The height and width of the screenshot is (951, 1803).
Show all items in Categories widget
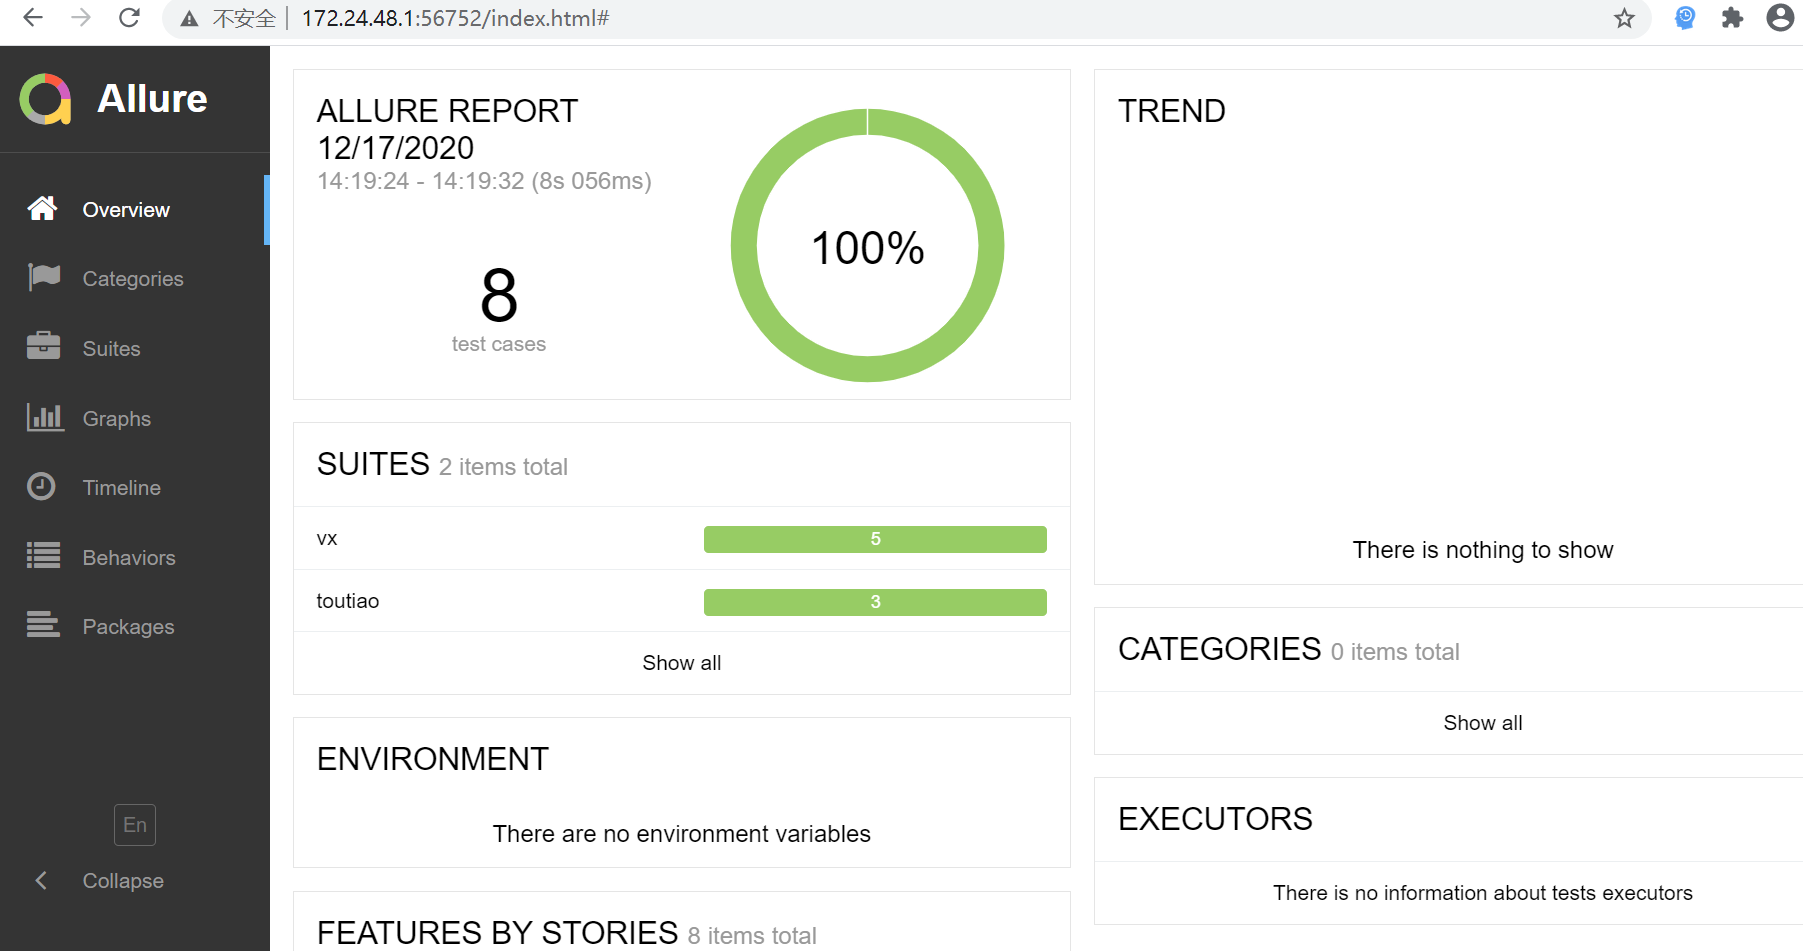point(1482,723)
